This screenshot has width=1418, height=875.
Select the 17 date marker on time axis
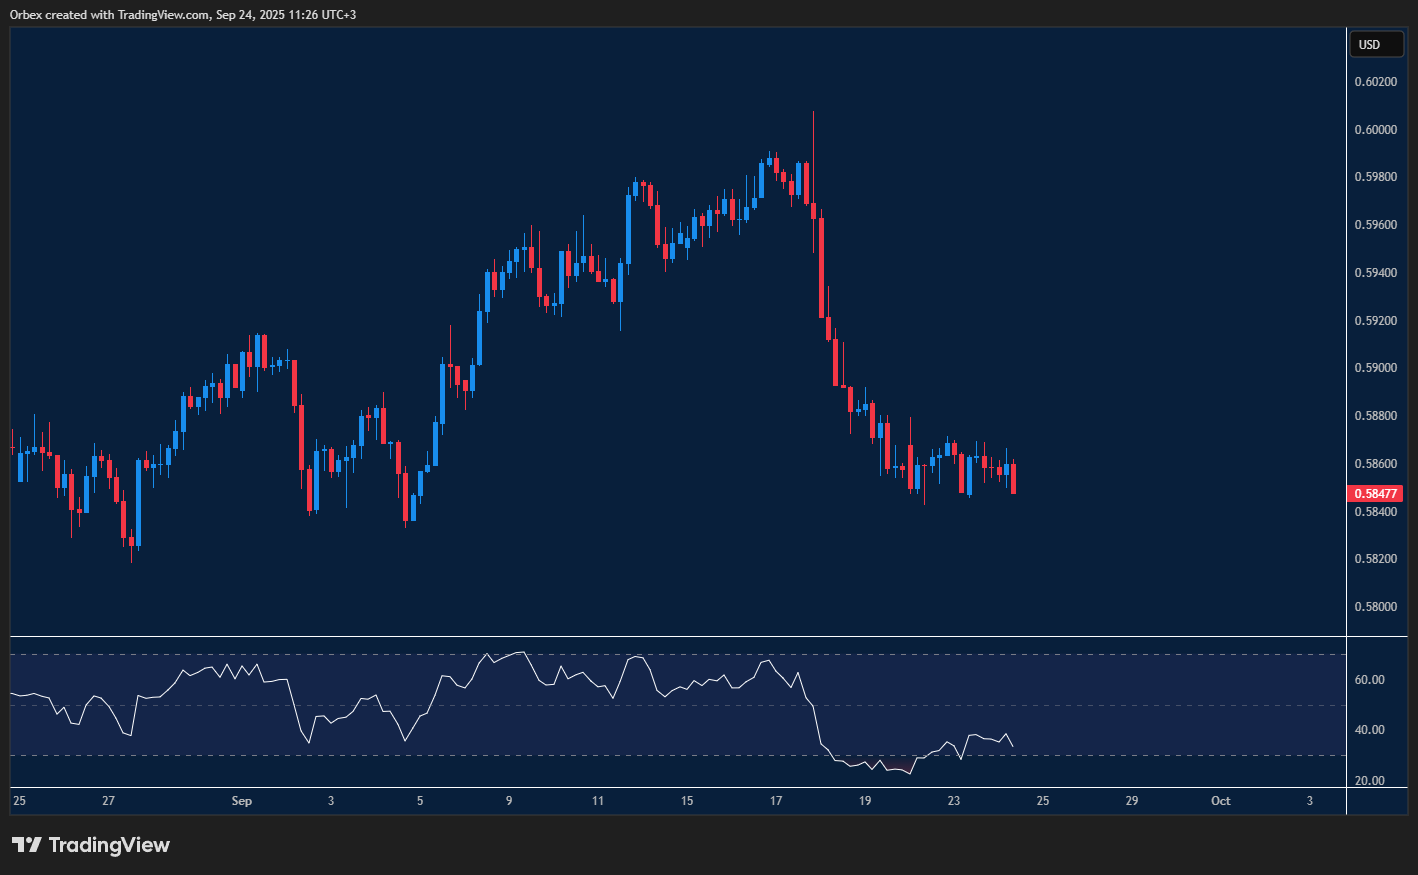click(x=776, y=801)
